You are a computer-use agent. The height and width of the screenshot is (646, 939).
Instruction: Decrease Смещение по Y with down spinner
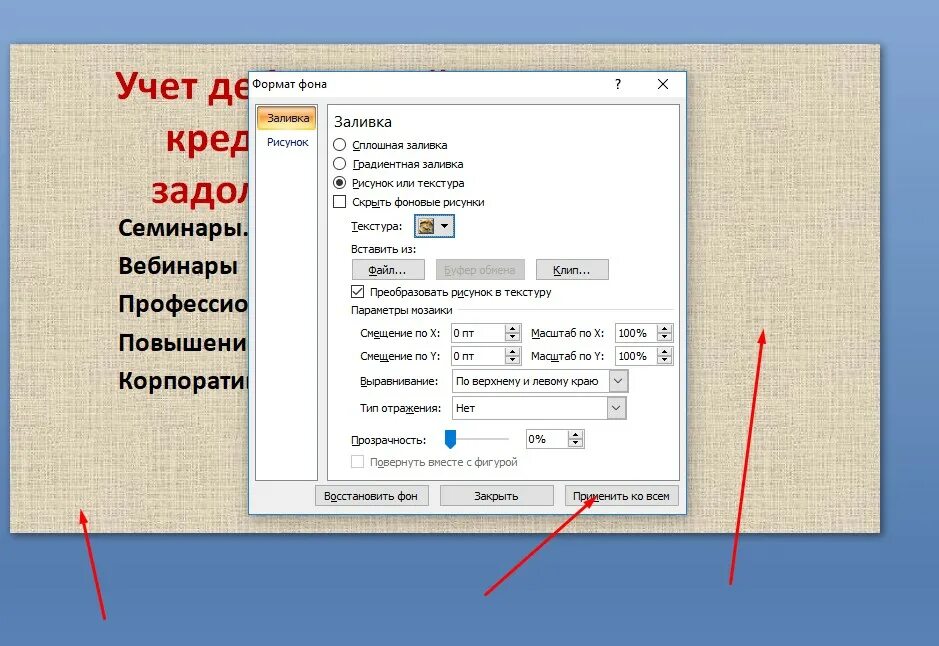pyautogui.click(x=512, y=360)
